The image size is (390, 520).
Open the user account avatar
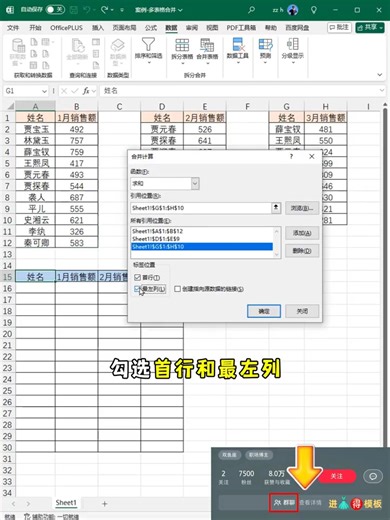(x=293, y=10)
